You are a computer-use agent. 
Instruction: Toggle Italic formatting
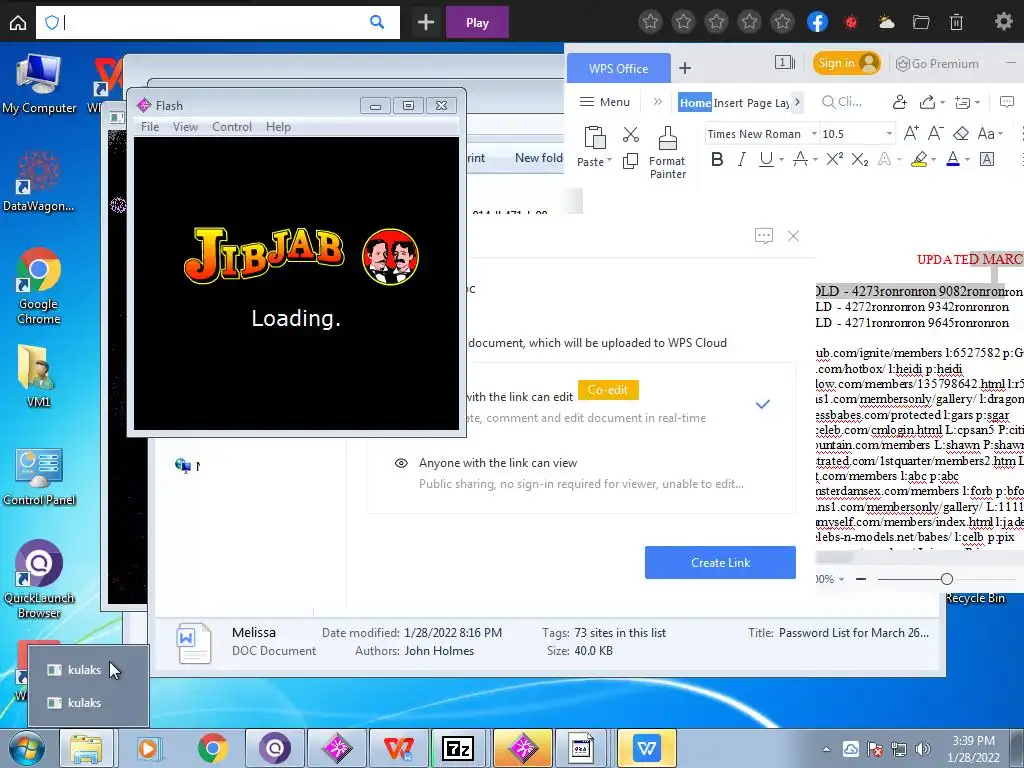(741, 159)
